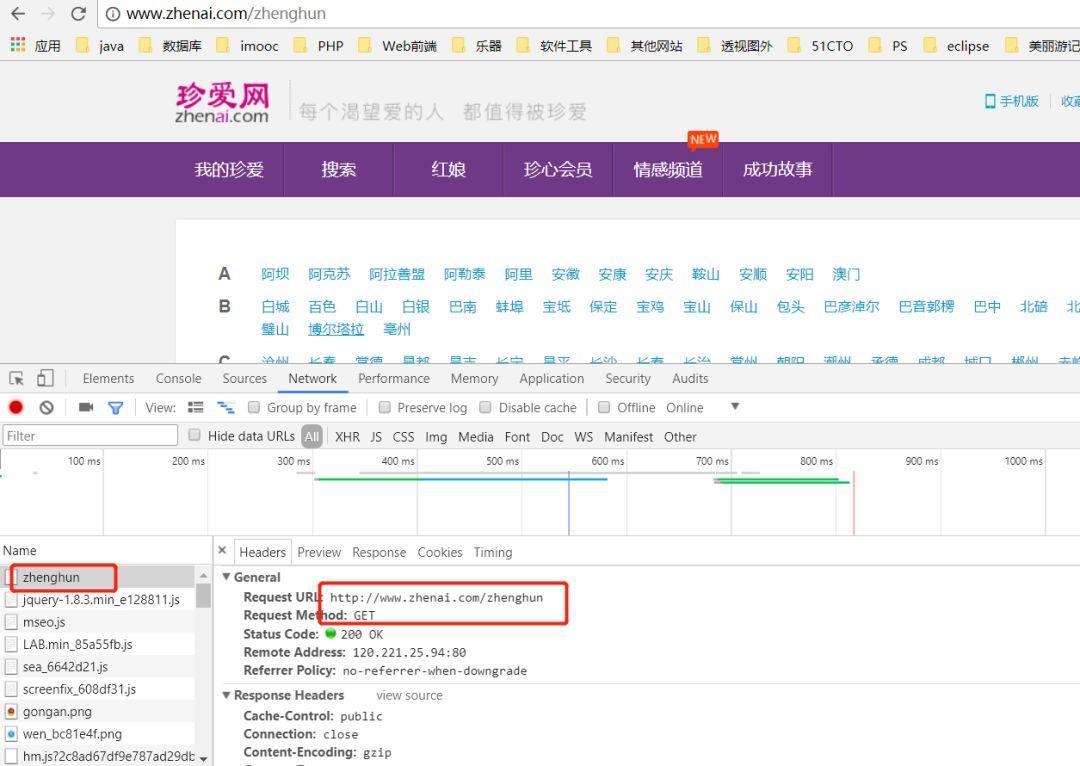Screen dimensions: 1080x766
Task: Open the 51CTO bookmark folder
Action: [820, 46]
